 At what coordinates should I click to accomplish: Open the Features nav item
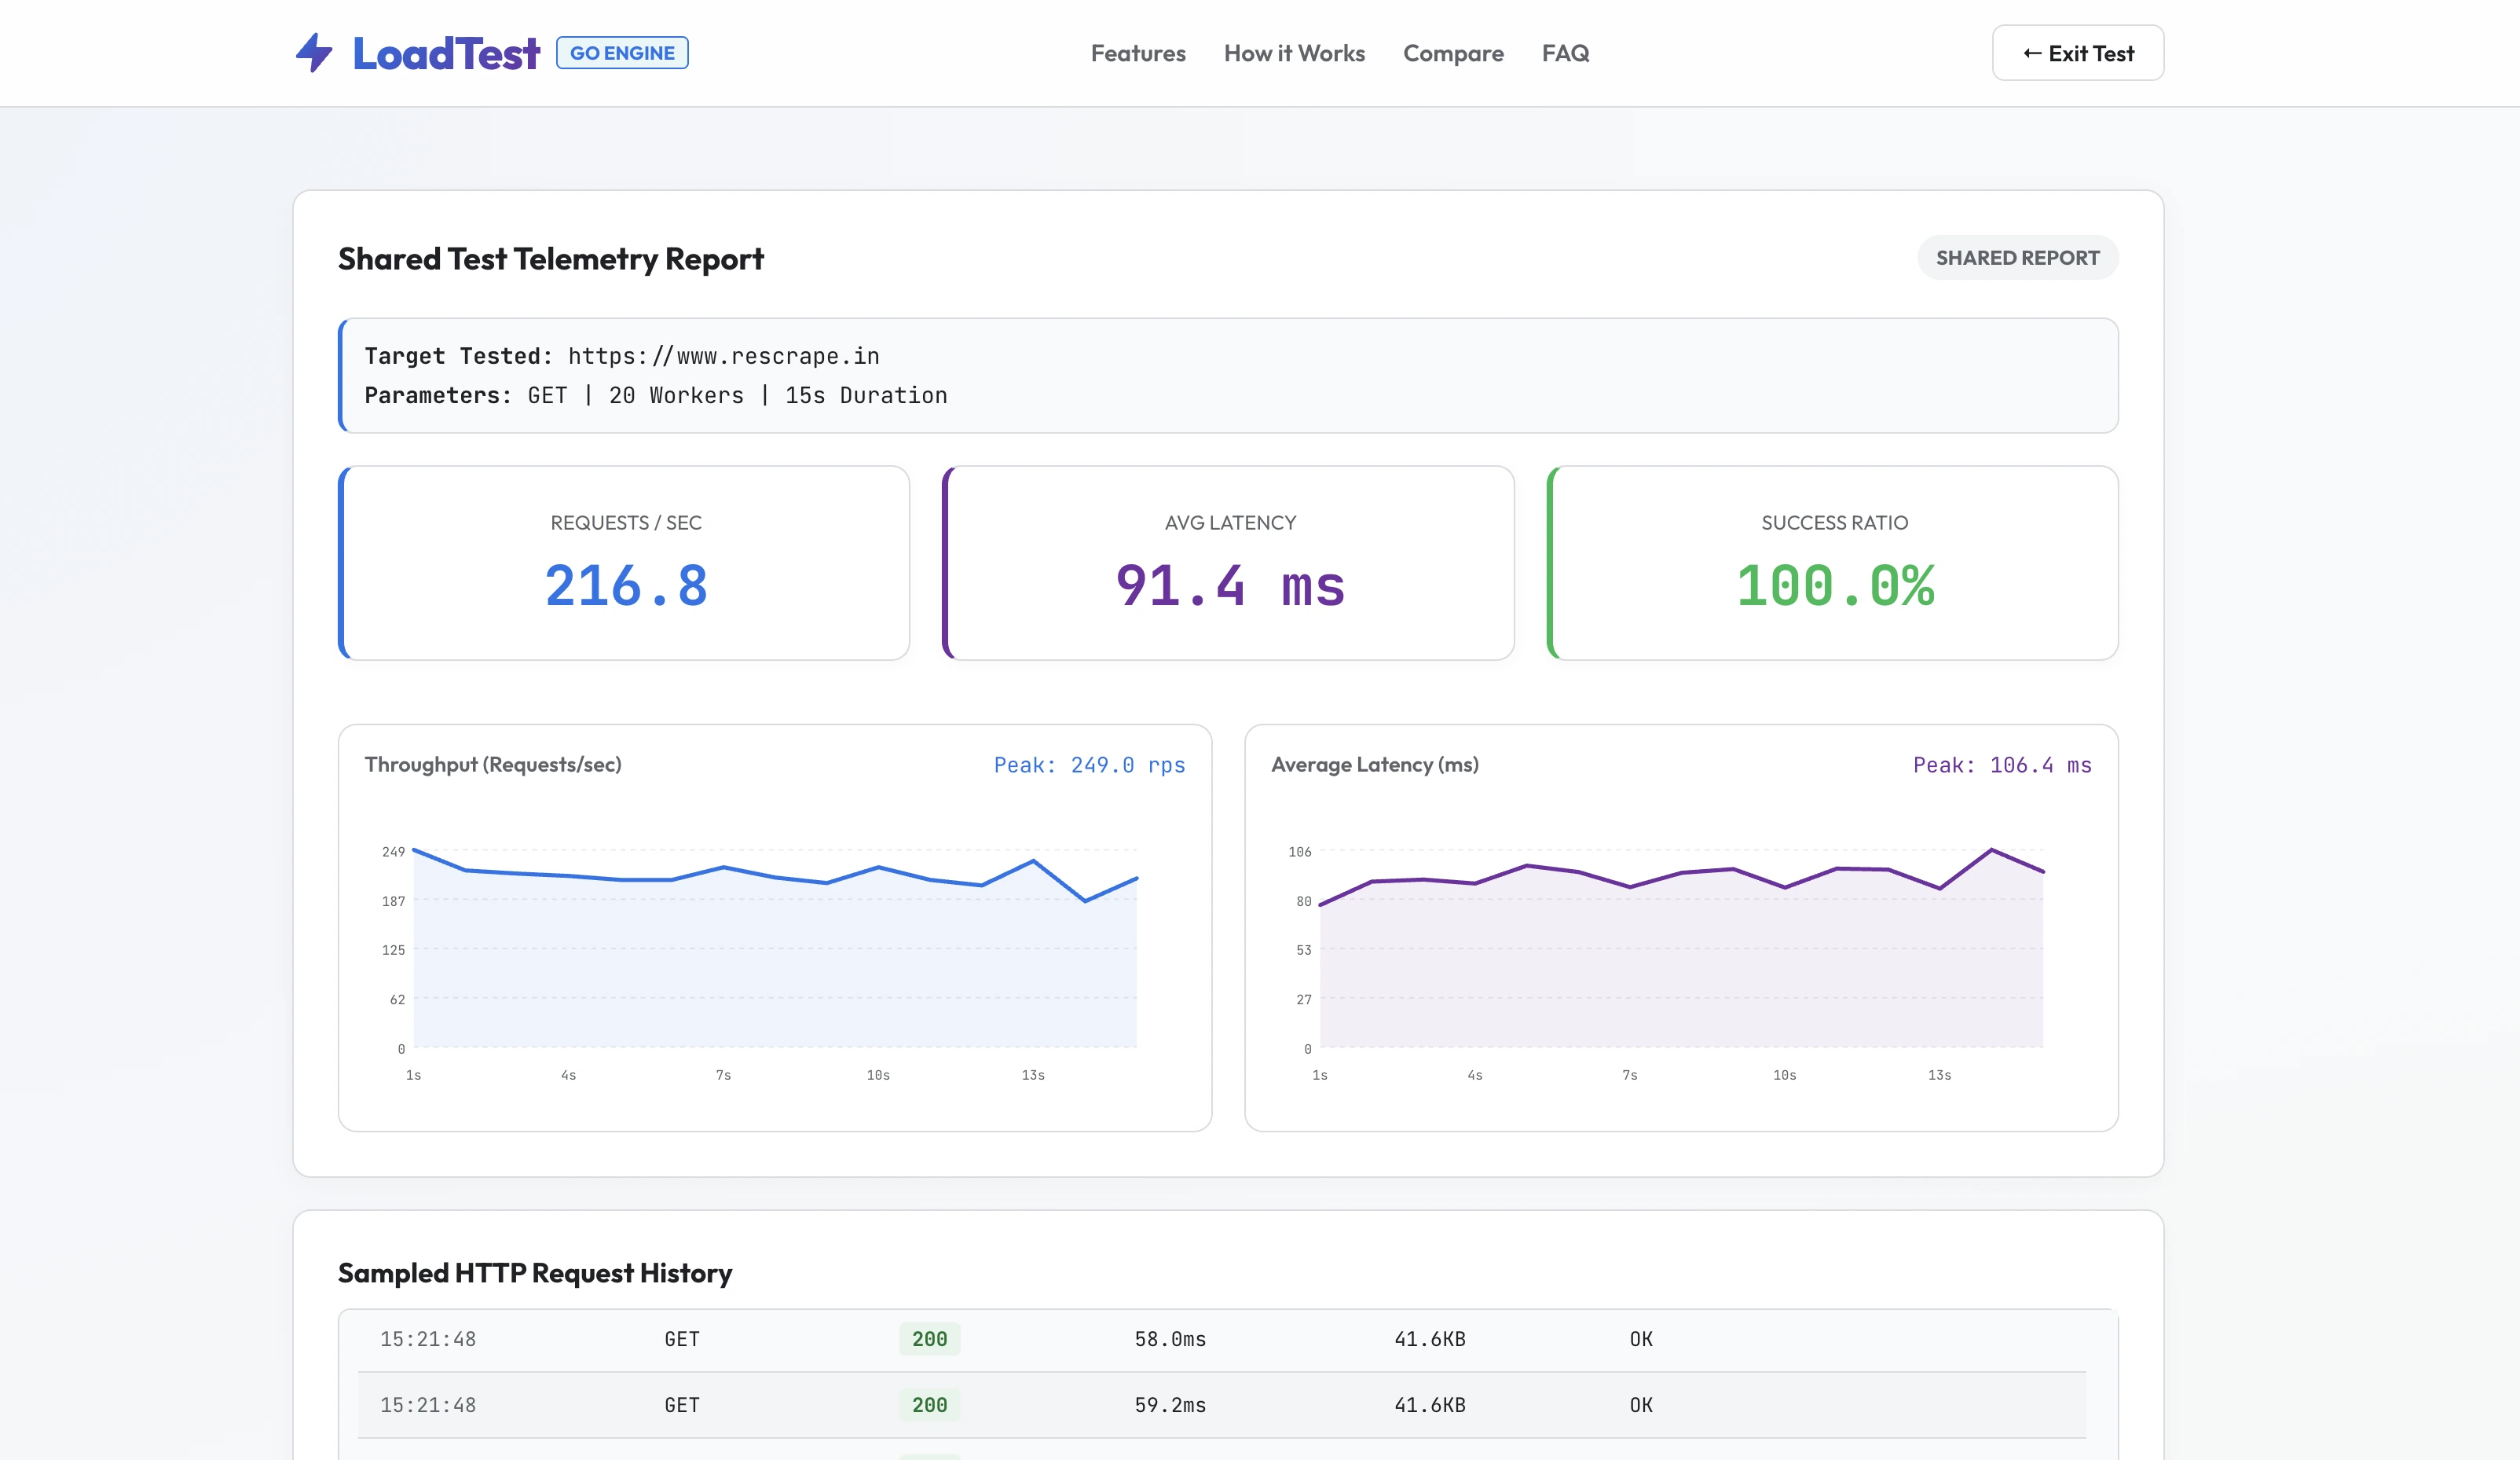point(1138,53)
